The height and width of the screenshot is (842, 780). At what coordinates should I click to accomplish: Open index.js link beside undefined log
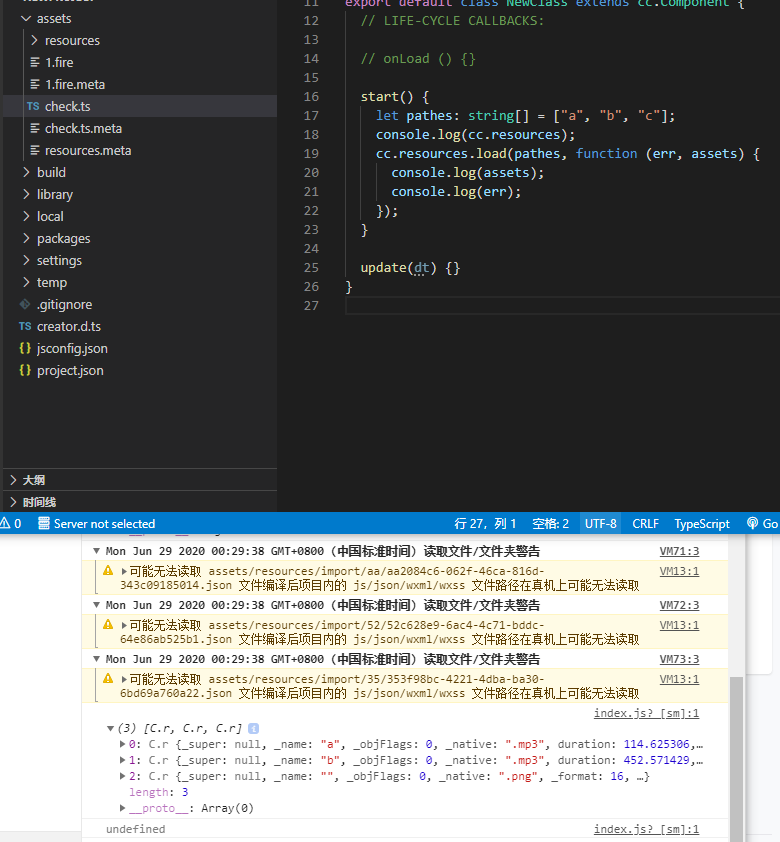[x=646, y=829]
